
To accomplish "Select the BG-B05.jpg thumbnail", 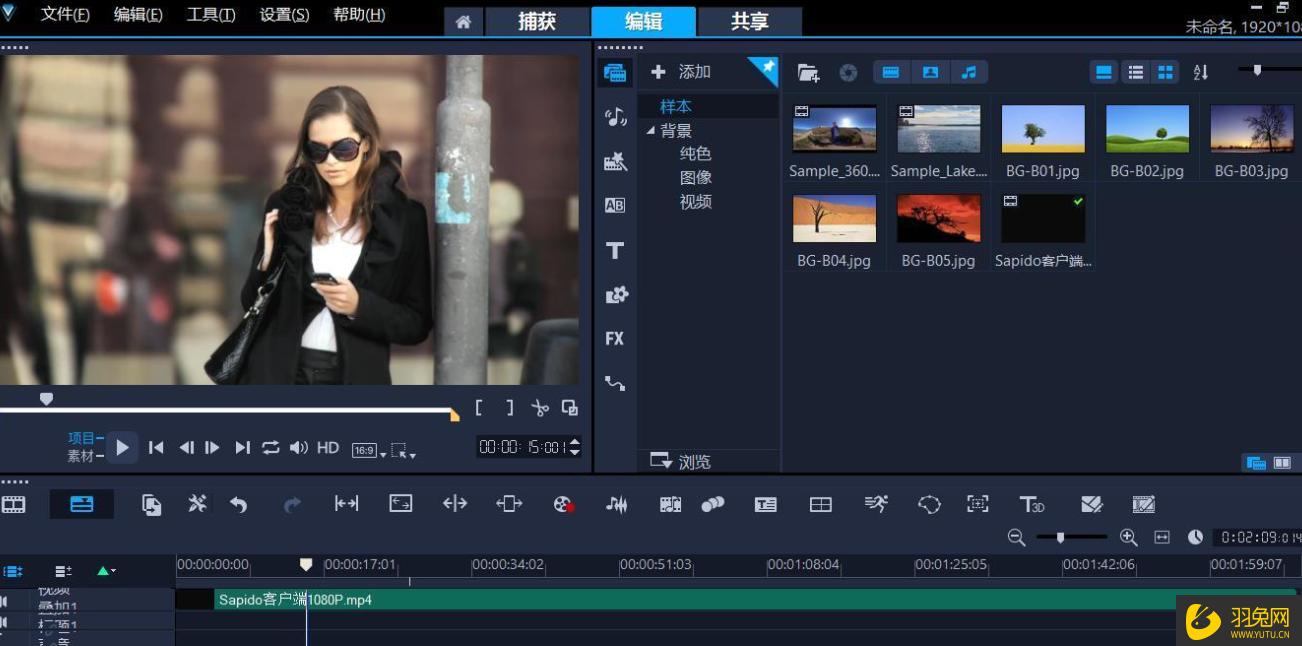I will [938, 219].
